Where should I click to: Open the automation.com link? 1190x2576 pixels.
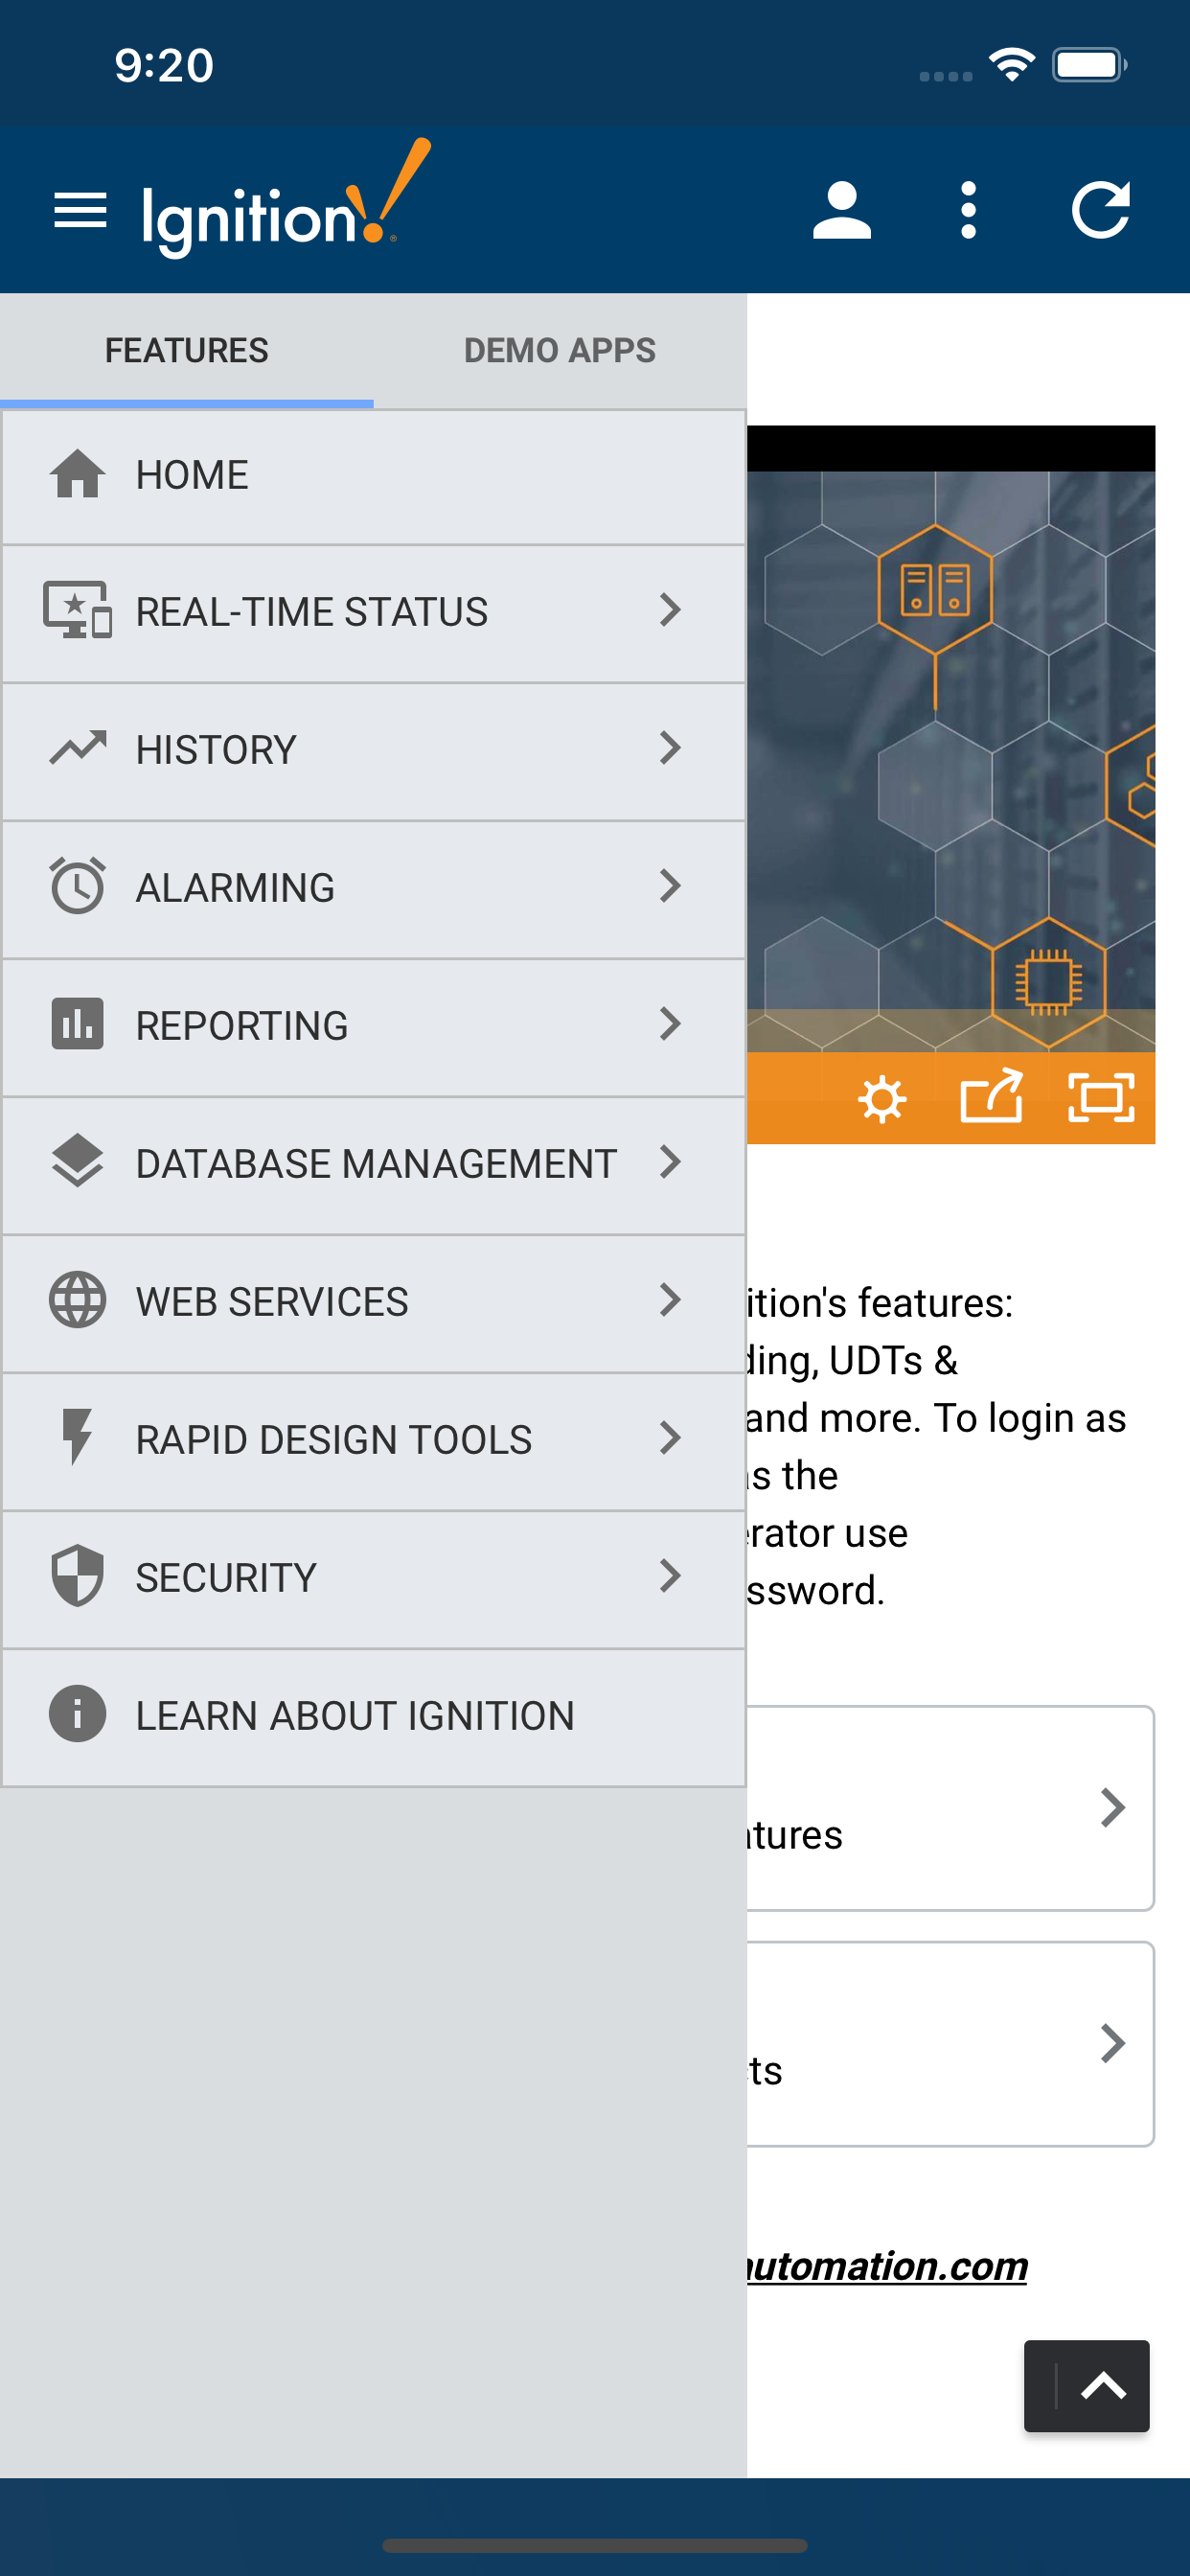[x=888, y=2266]
